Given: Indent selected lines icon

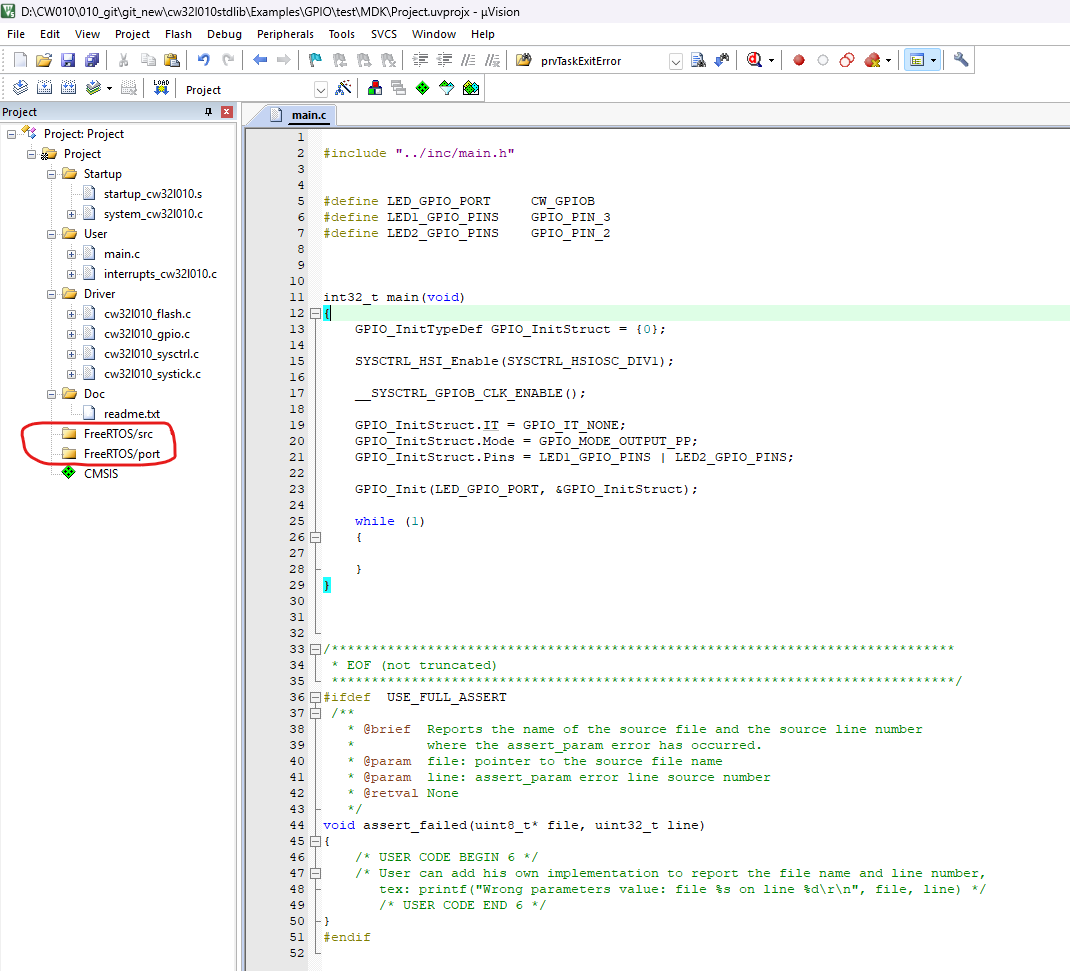Looking at the screenshot, I should (x=420, y=60).
